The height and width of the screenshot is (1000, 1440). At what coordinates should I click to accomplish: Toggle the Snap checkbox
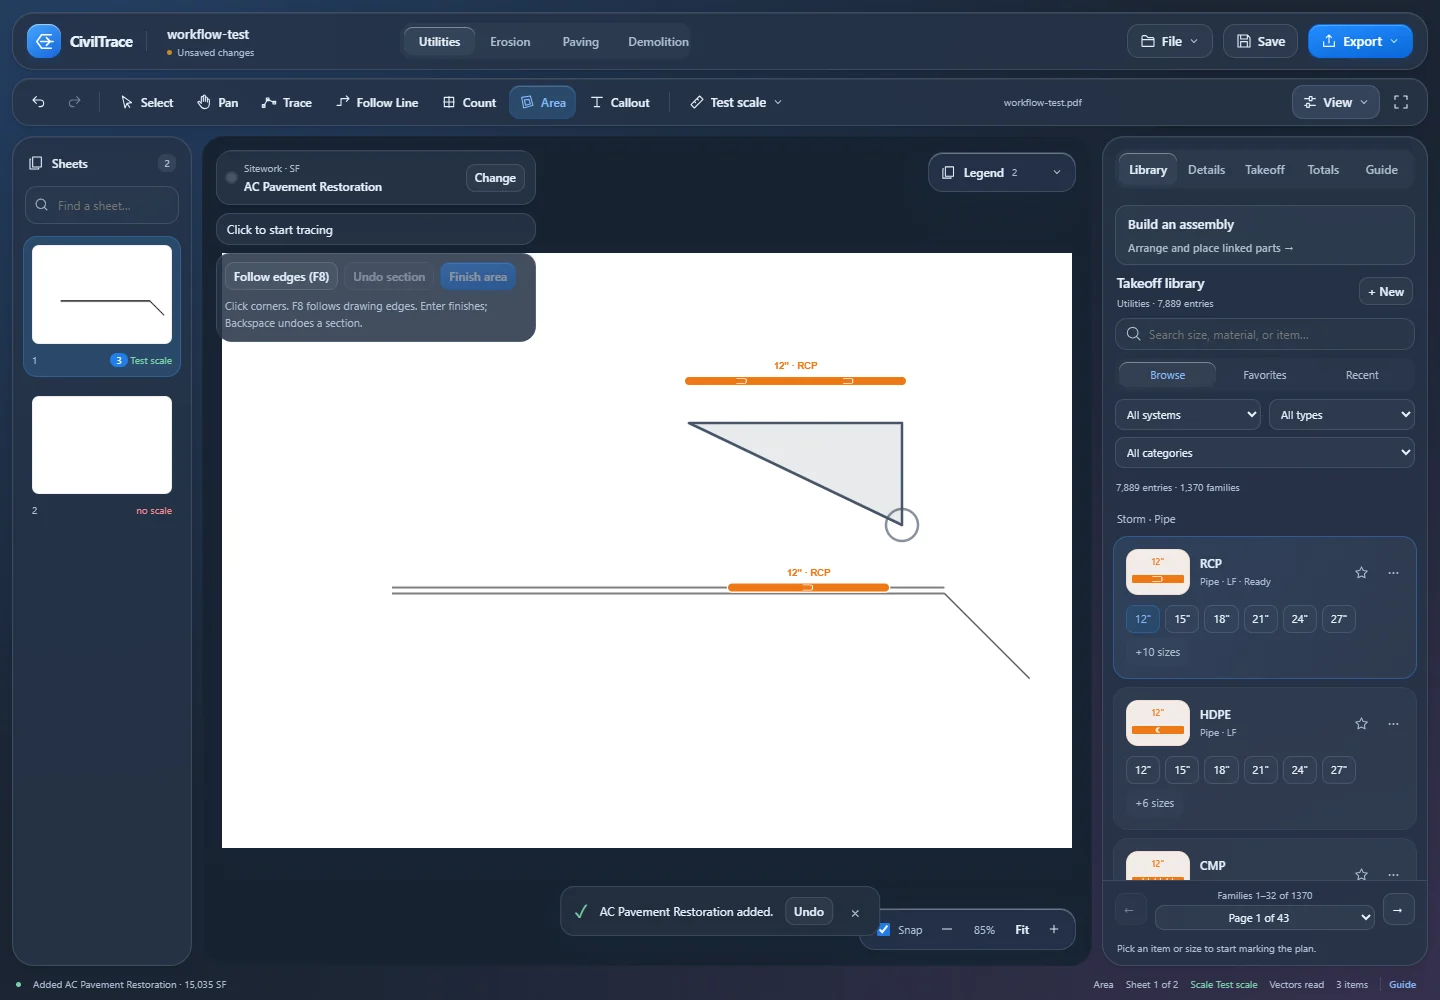click(x=884, y=930)
